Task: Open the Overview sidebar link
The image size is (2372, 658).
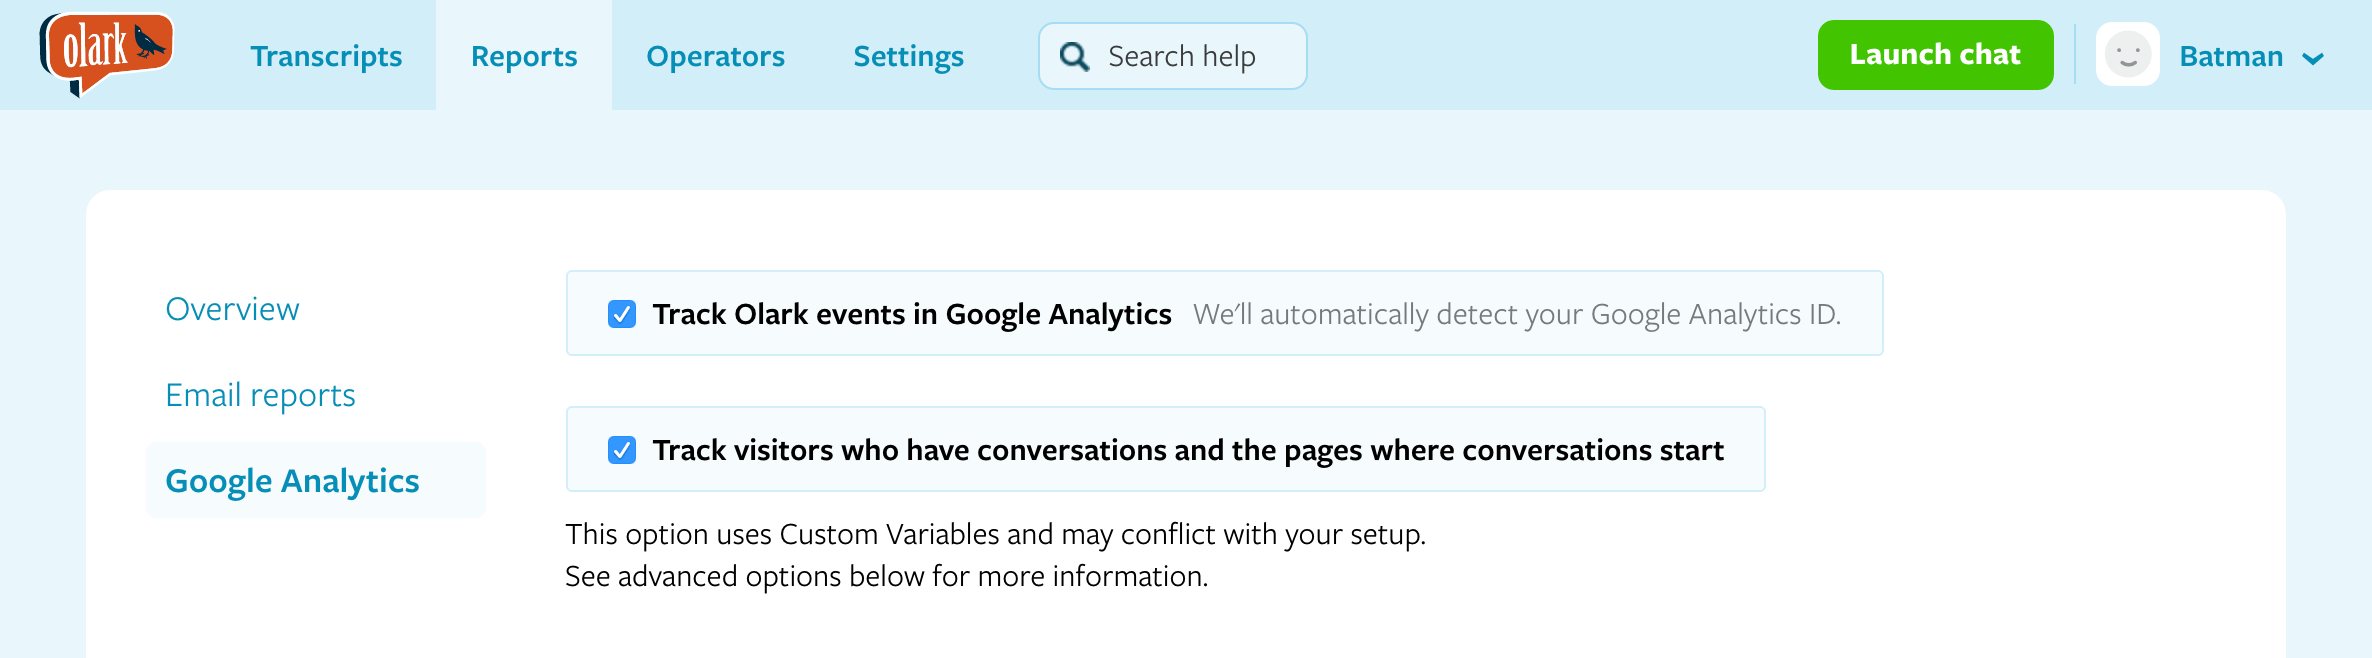Action: (x=232, y=309)
